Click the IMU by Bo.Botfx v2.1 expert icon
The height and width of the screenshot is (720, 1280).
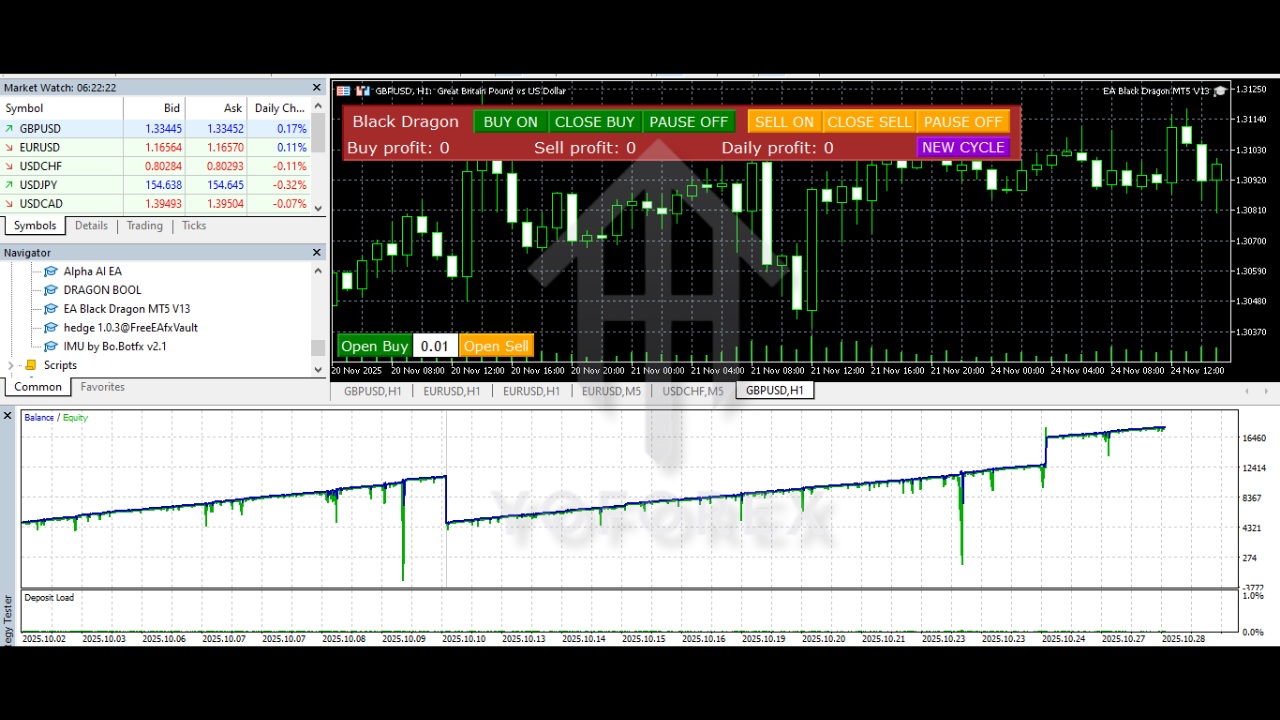[x=51, y=346]
